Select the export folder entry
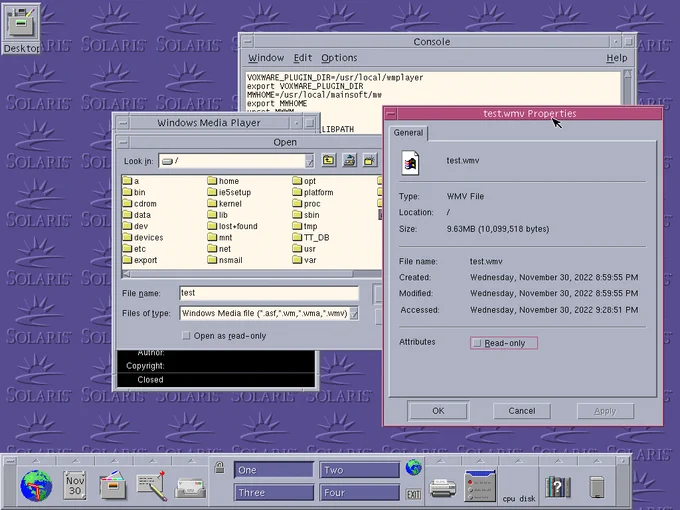The image size is (680, 510). coord(140,260)
